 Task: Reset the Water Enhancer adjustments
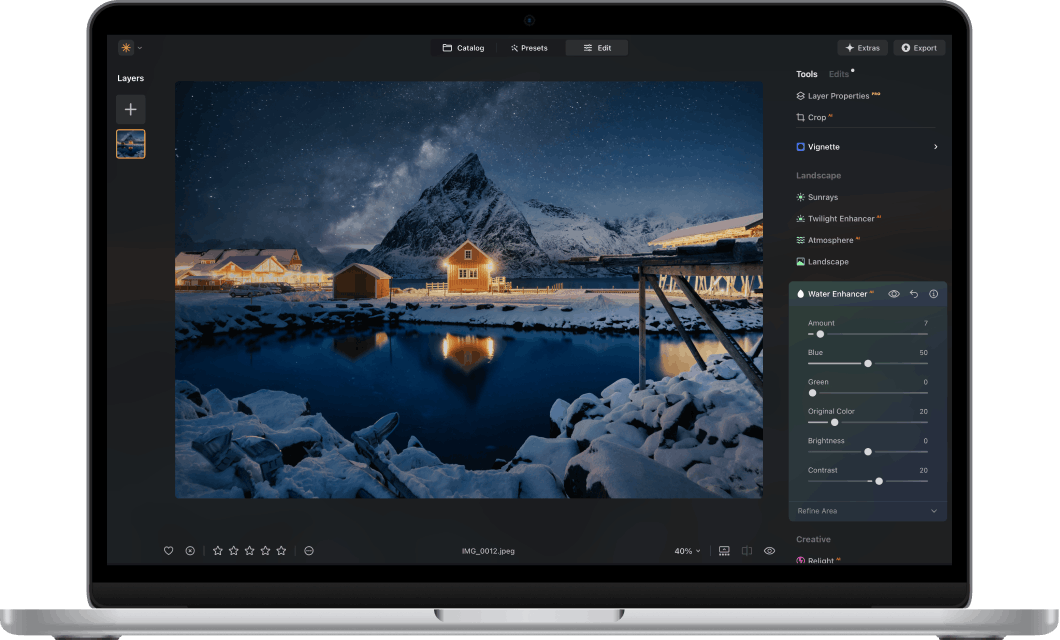coord(913,294)
